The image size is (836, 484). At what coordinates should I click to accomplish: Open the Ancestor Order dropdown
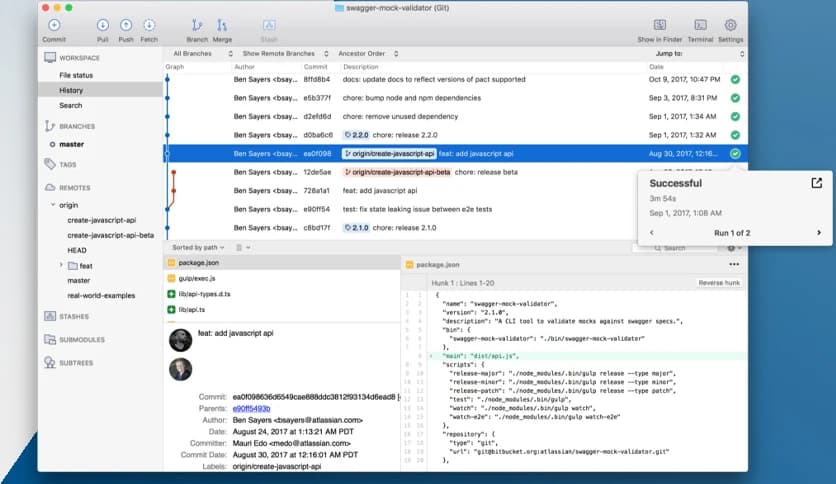click(x=367, y=53)
